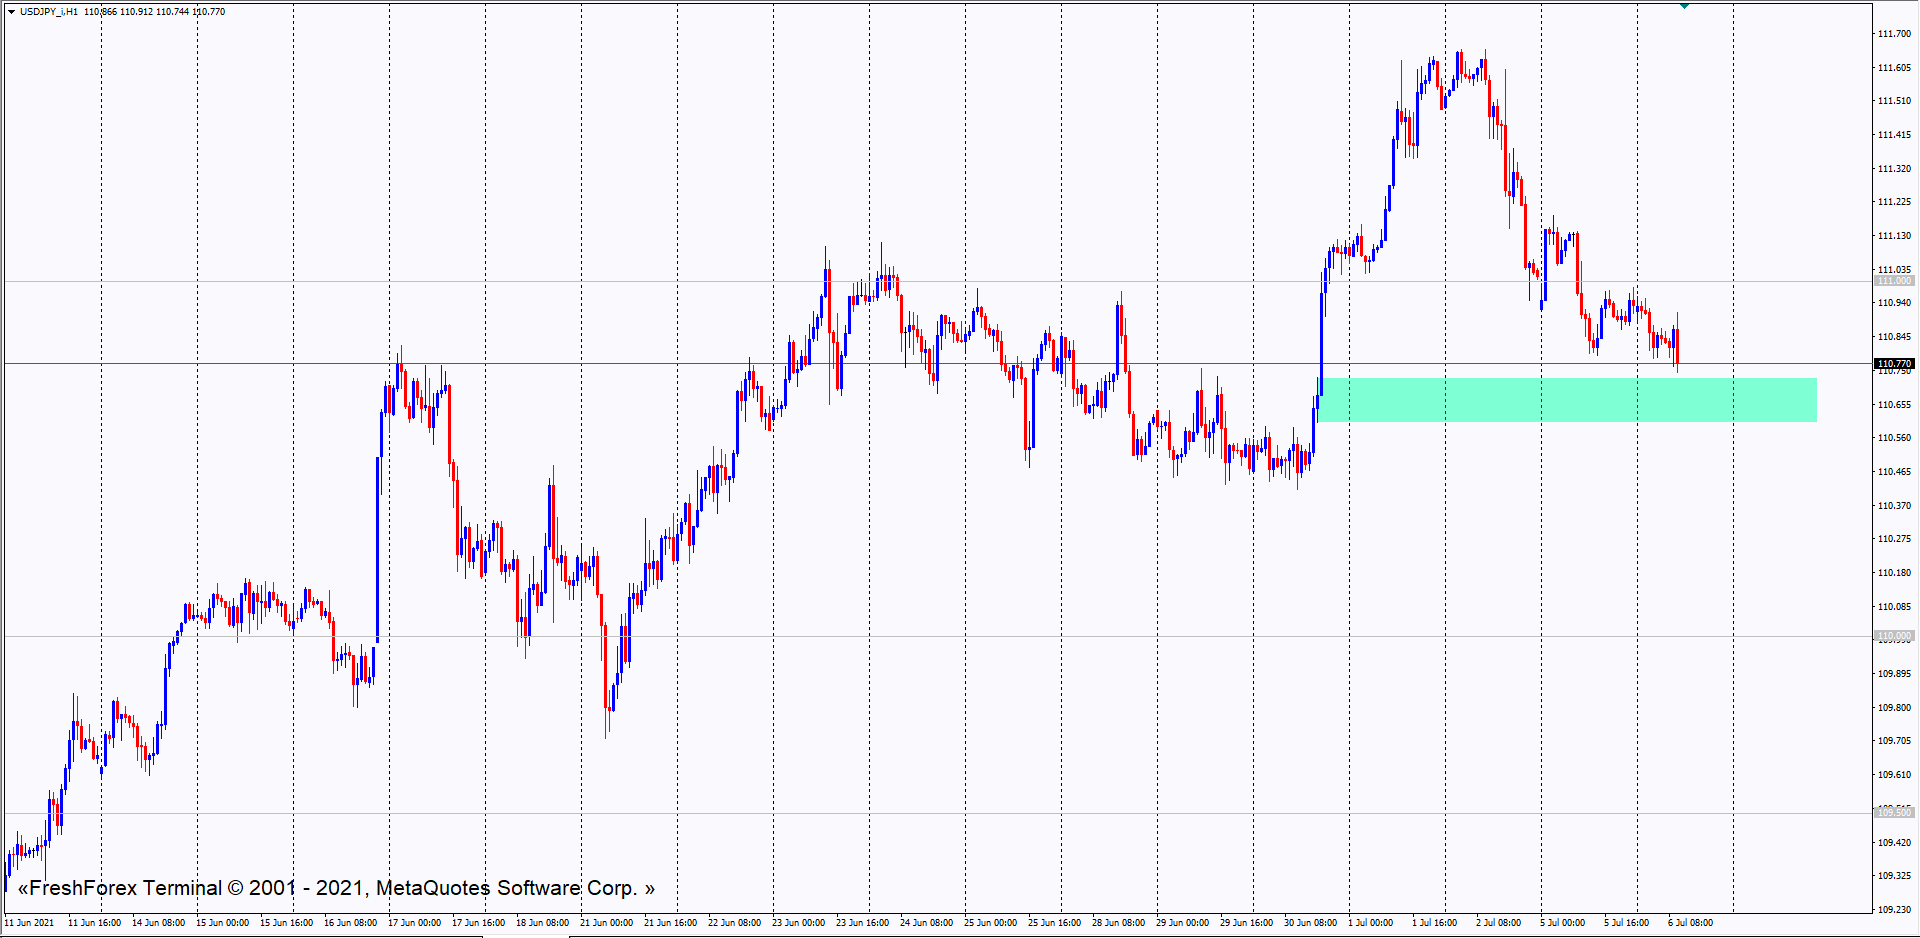1920x938 pixels.
Task: Click the 111.700 price scale label
Action: [x=1893, y=34]
